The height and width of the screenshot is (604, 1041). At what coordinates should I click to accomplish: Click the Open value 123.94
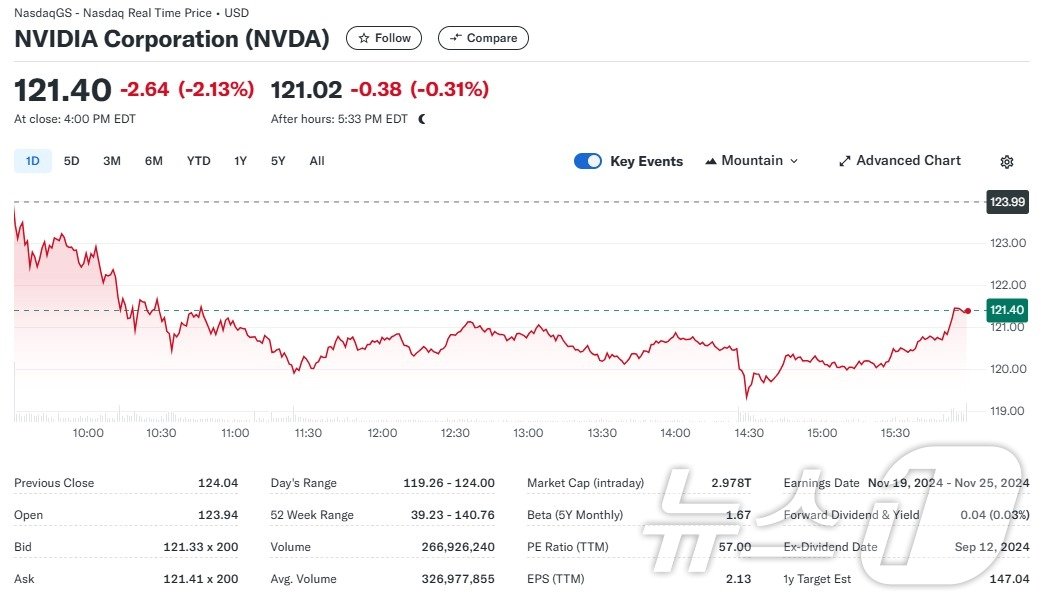[218, 515]
